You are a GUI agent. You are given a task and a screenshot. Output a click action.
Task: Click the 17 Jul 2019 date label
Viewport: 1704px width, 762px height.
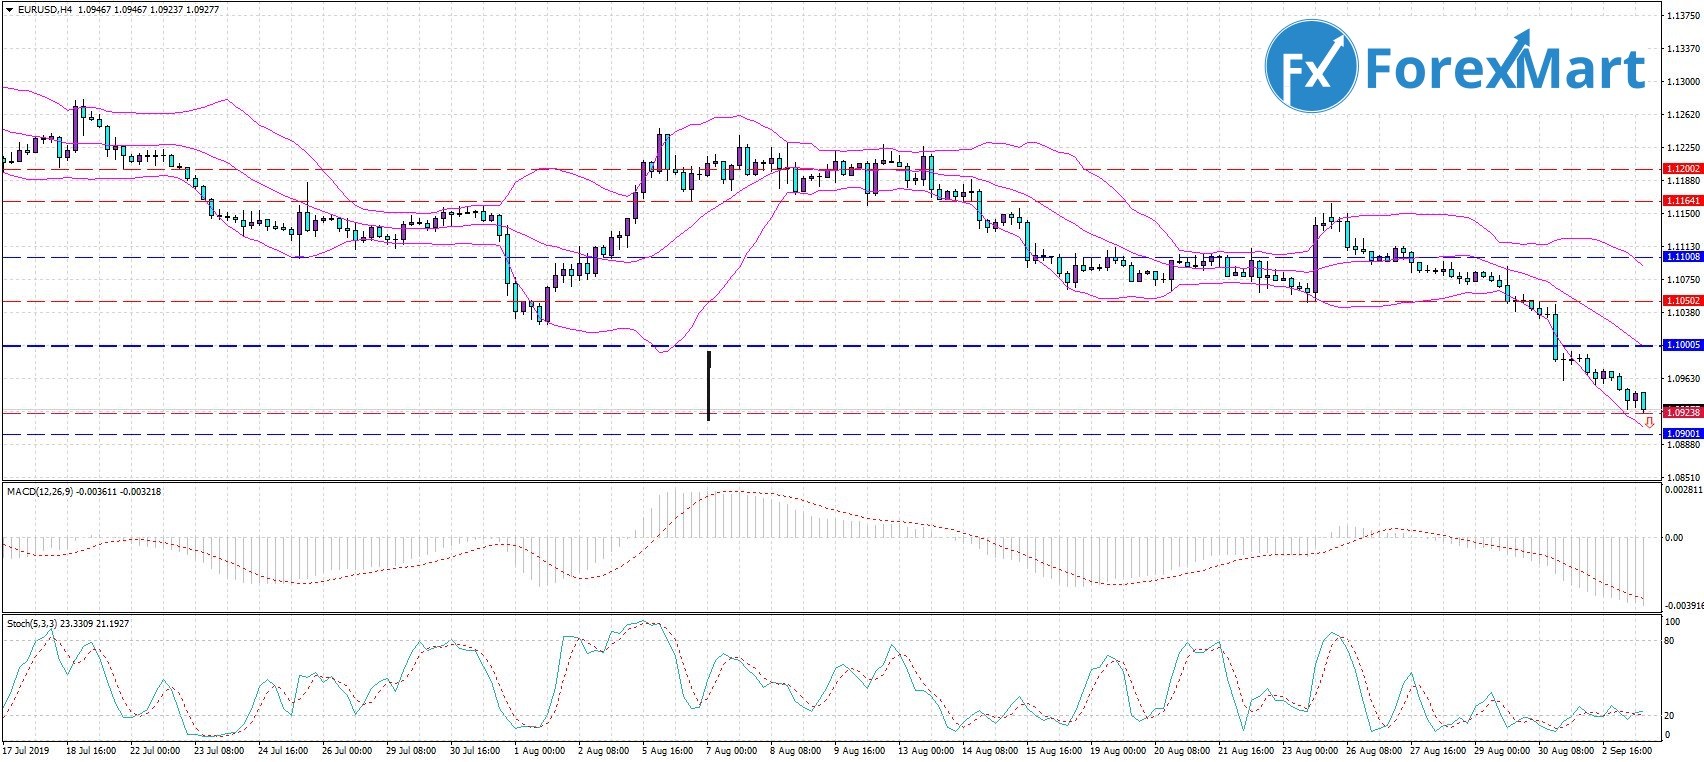click(26, 750)
